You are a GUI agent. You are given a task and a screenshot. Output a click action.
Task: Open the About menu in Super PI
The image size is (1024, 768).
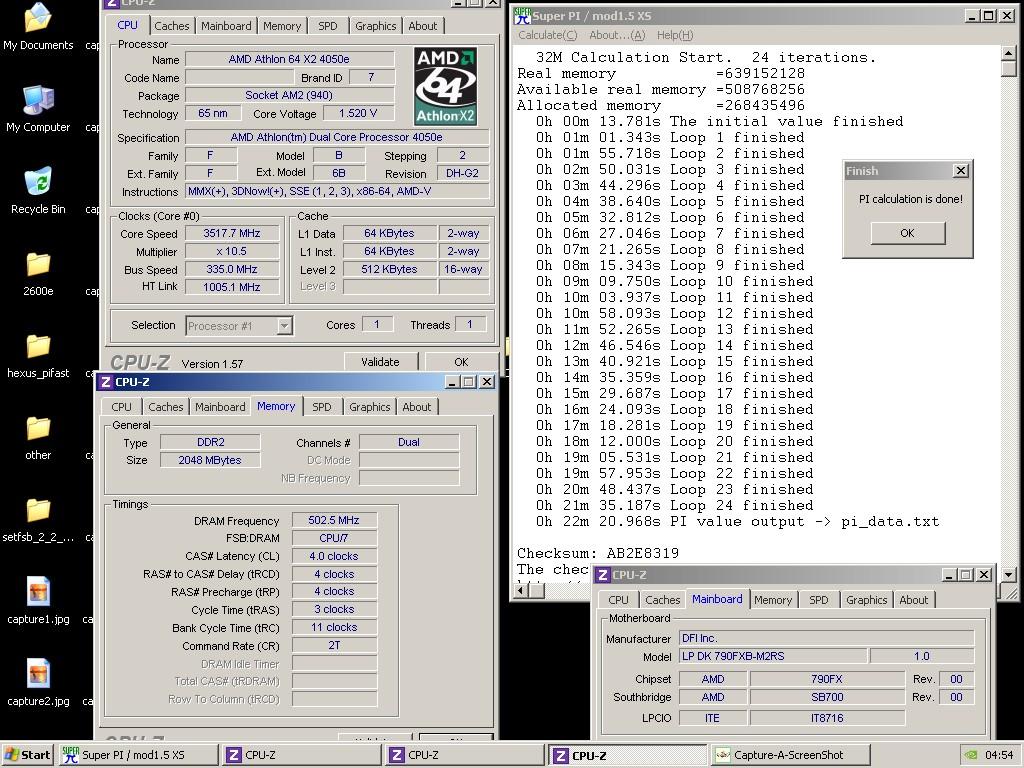pyautogui.click(x=617, y=35)
